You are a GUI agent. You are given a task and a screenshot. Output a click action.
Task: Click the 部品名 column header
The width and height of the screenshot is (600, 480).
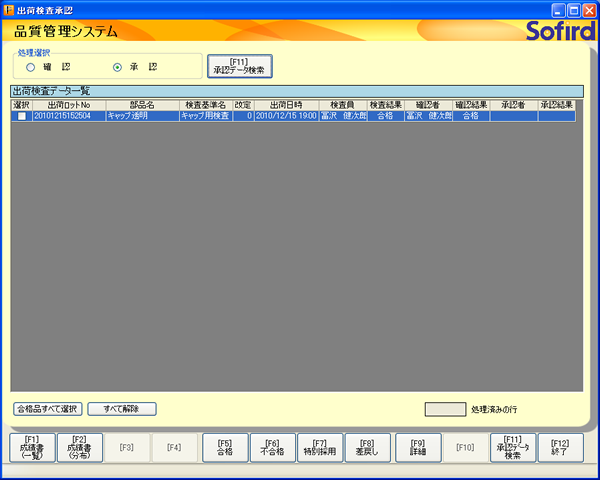click(142, 105)
